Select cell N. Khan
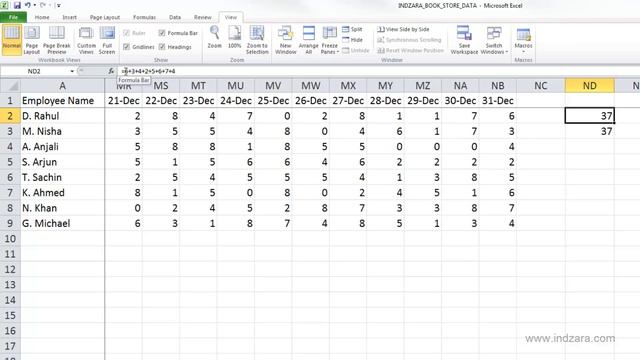This screenshot has height=360, width=640. 62,208
